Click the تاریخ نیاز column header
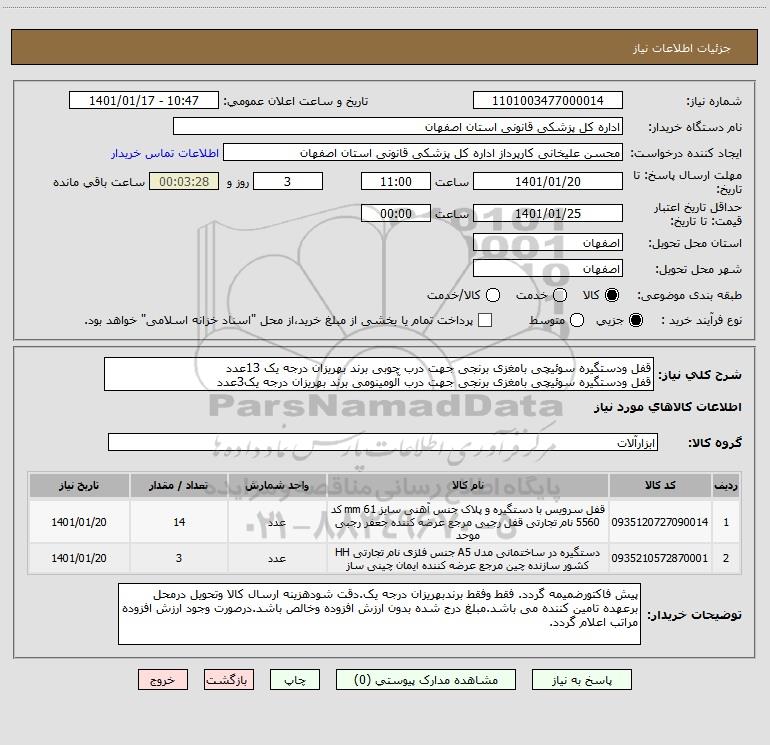The image size is (770, 745). click(x=79, y=485)
